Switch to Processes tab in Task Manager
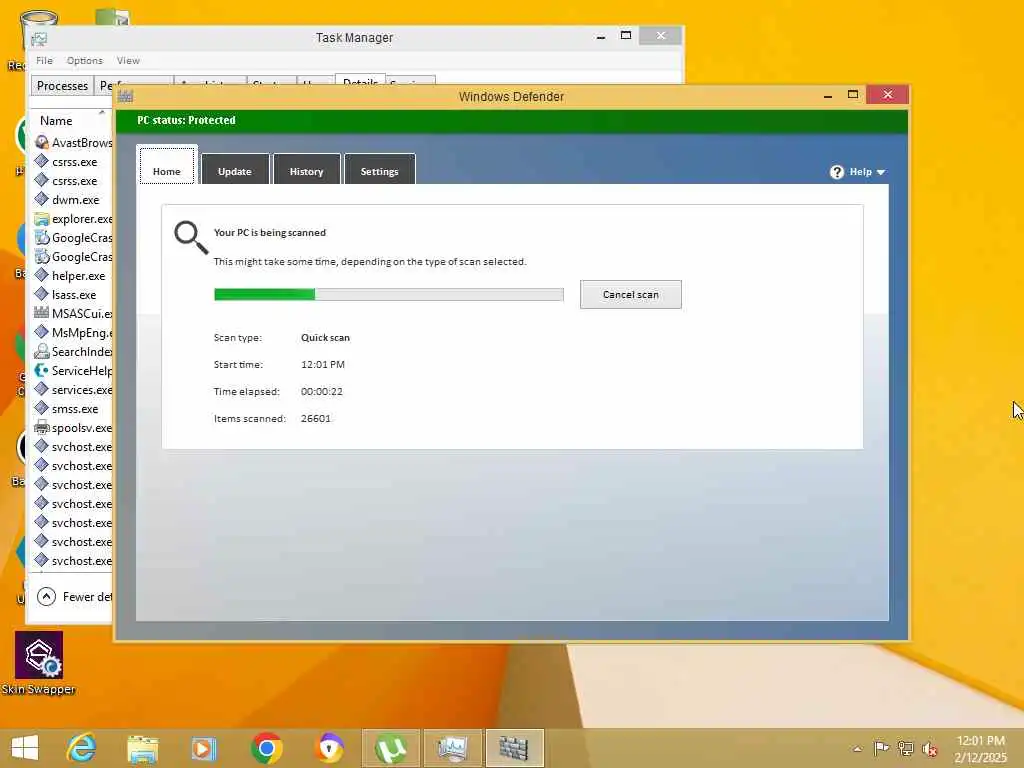Viewport: 1024px width, 768px height. (62, 86)
